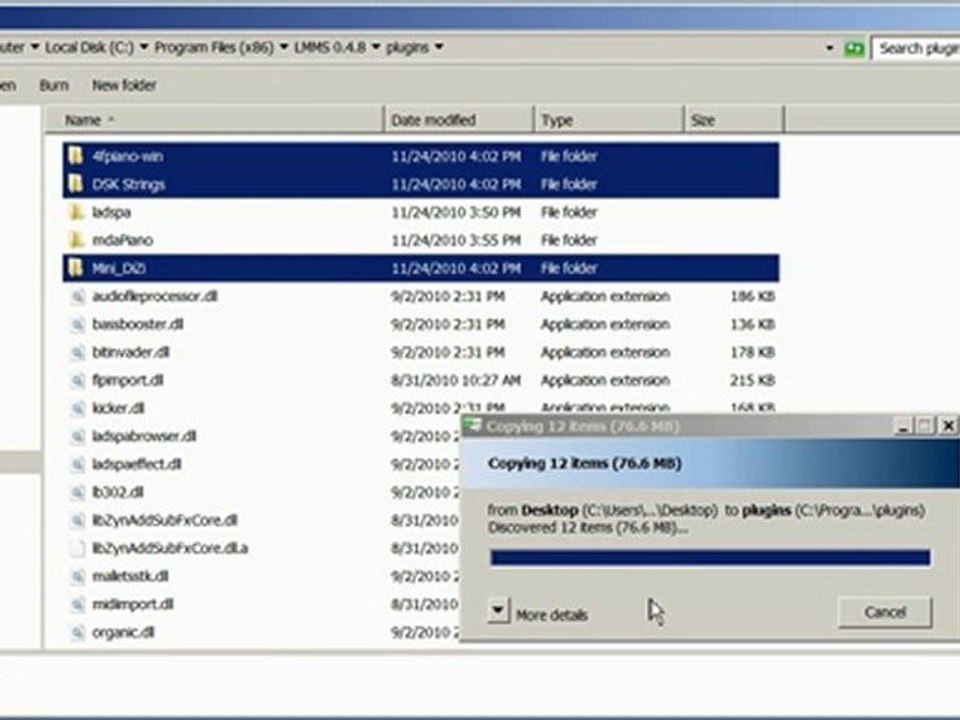Click the flpimport.dll file icon
The image size is (960, 720).
(77, 381)
